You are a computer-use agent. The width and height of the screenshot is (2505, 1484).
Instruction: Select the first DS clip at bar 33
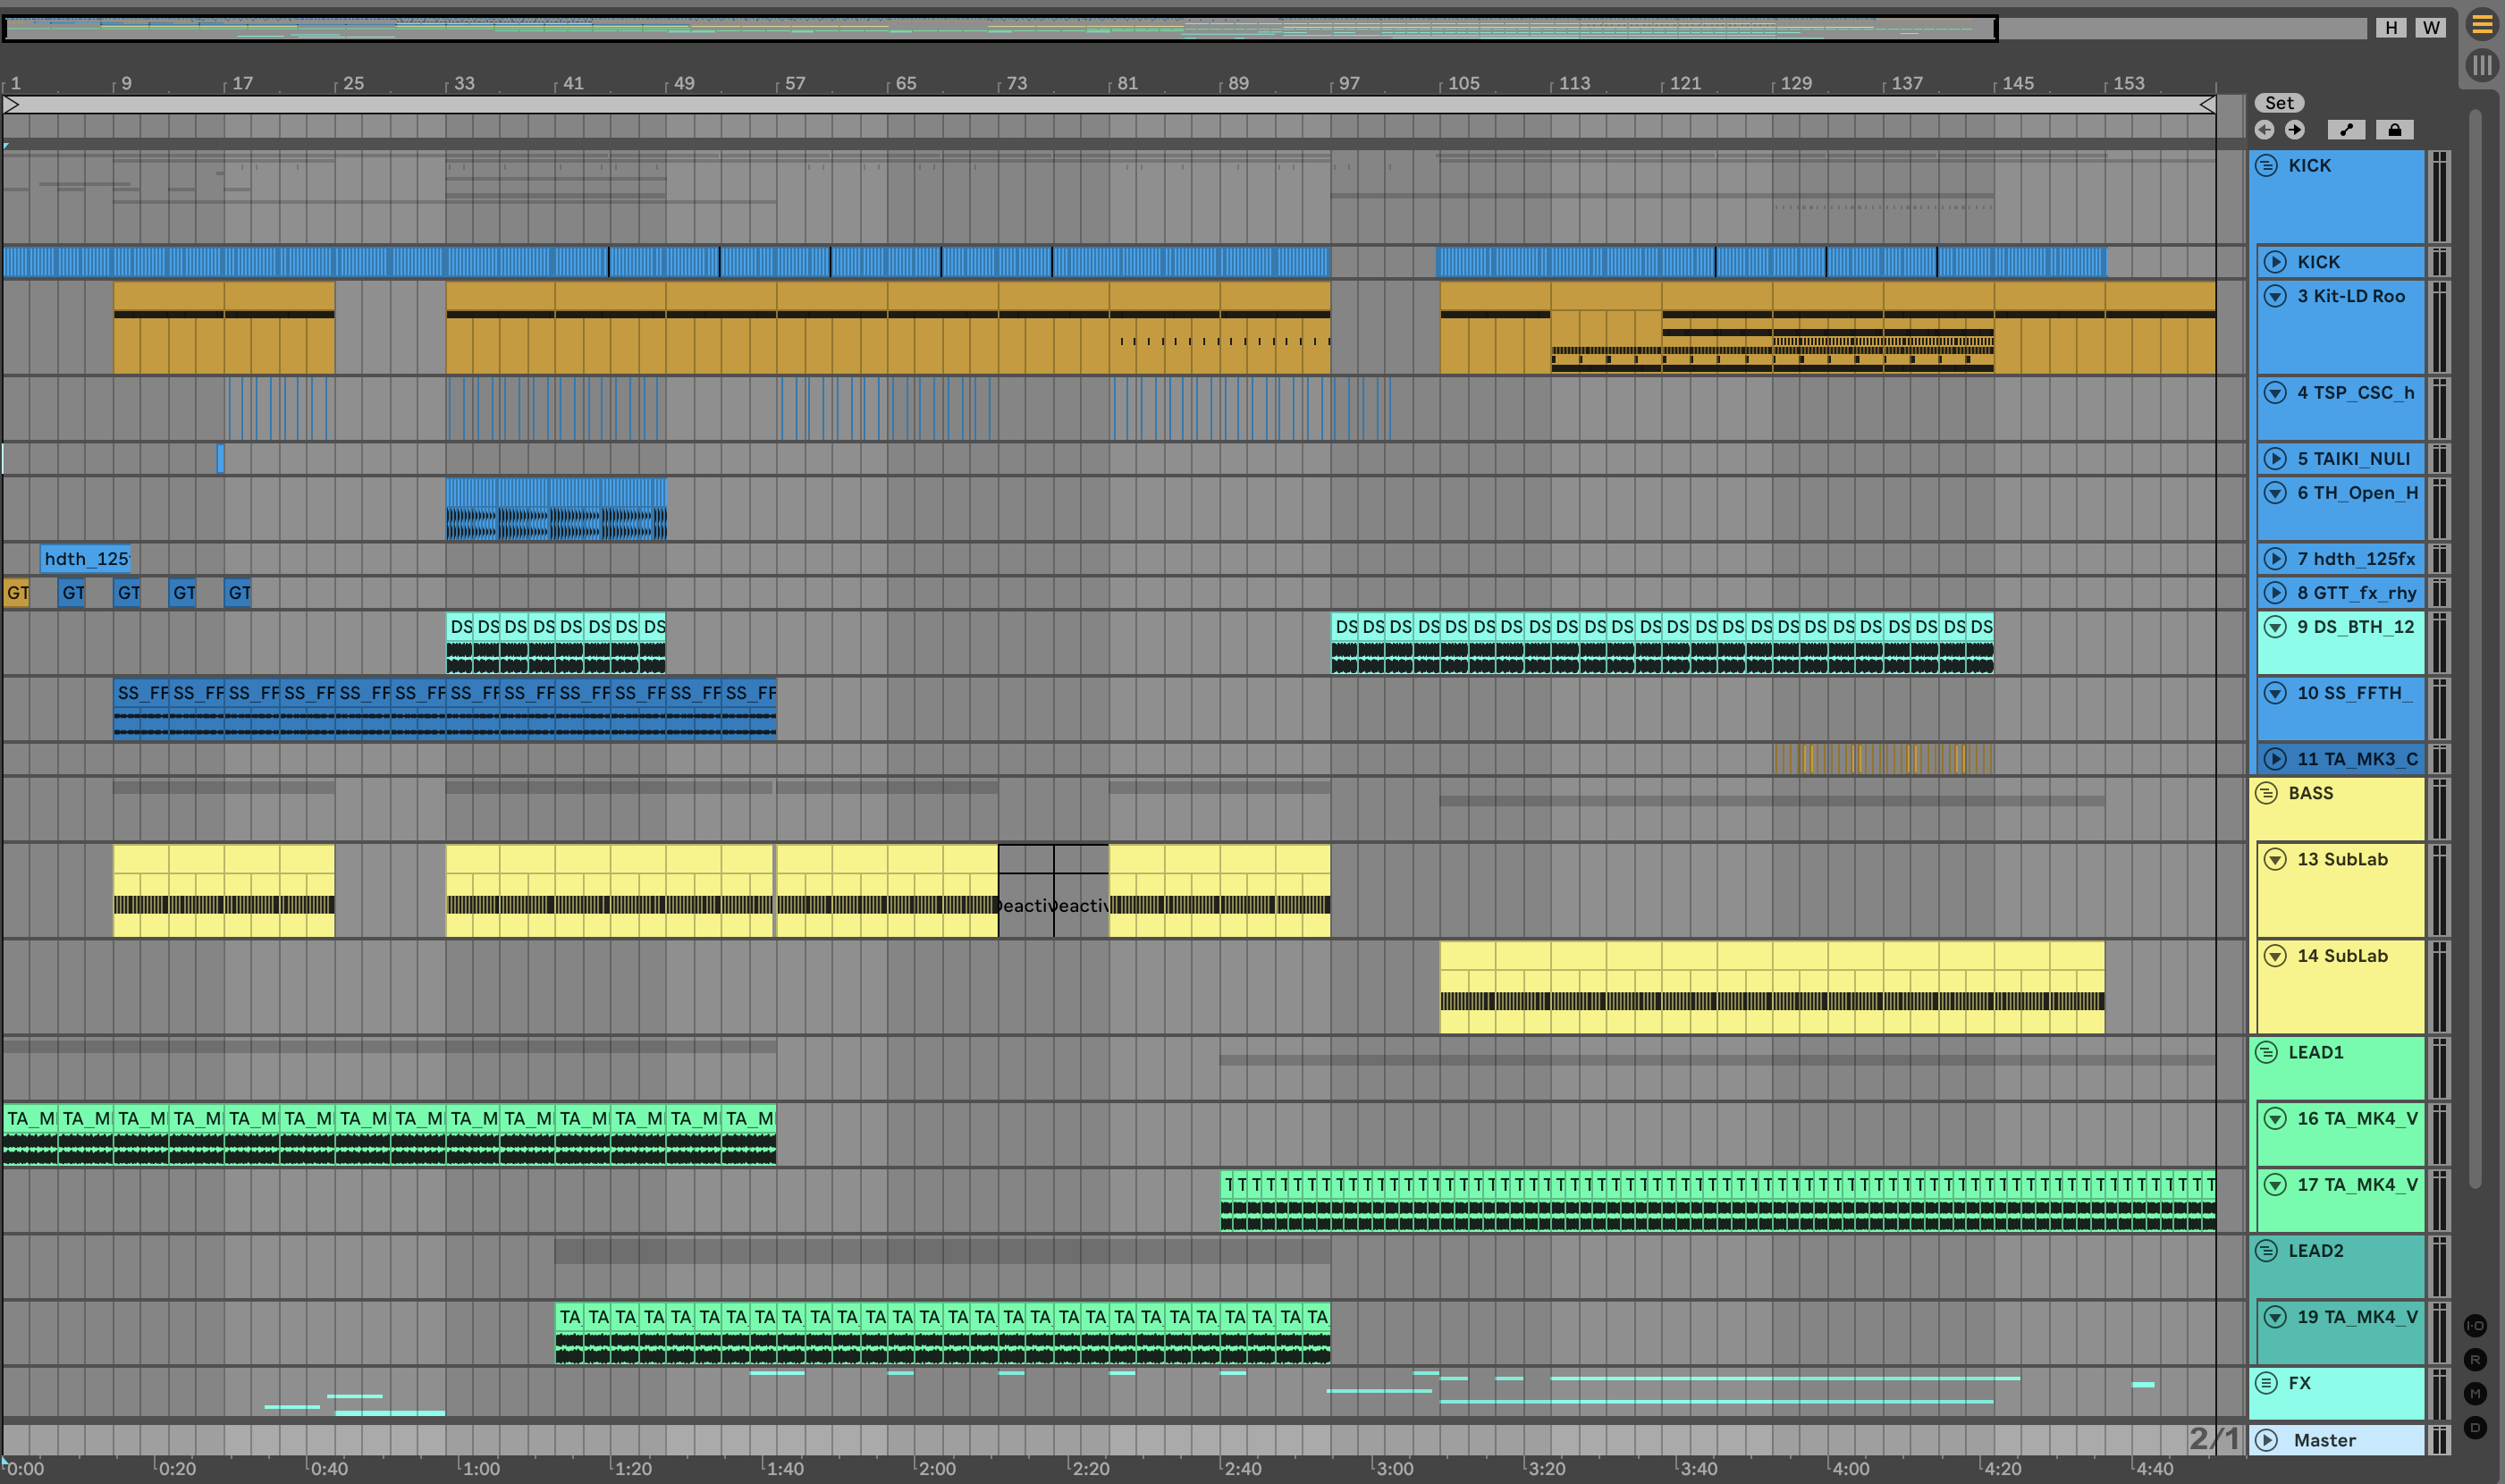tap(459, 642)
